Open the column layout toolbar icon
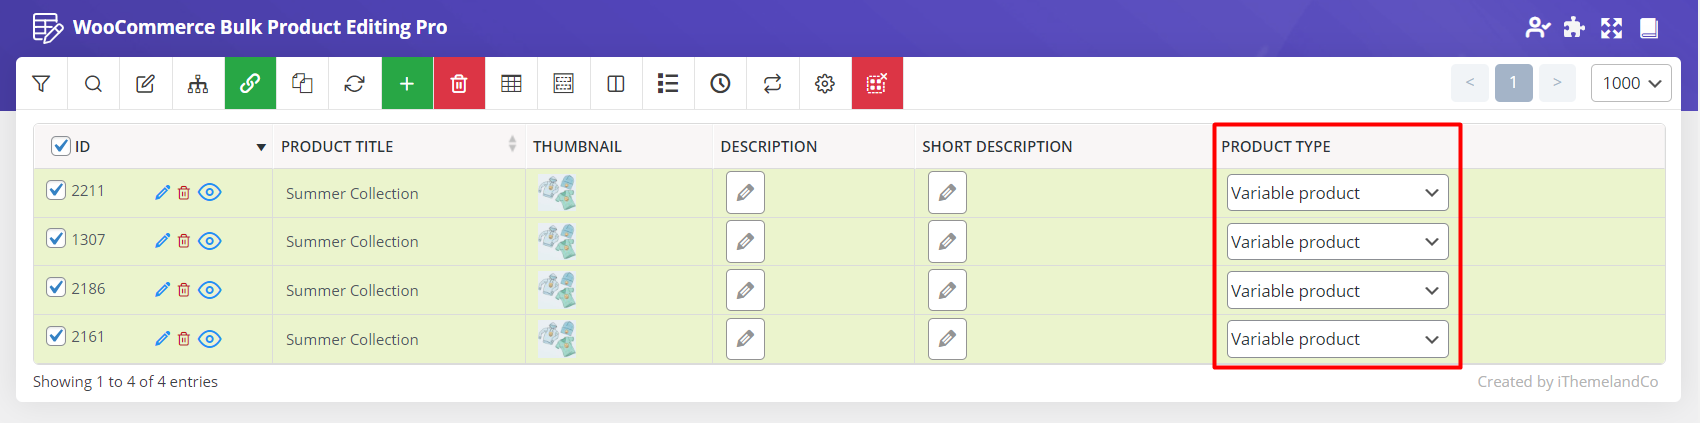Screen dimensions: 1700x423 click(616, 84)
